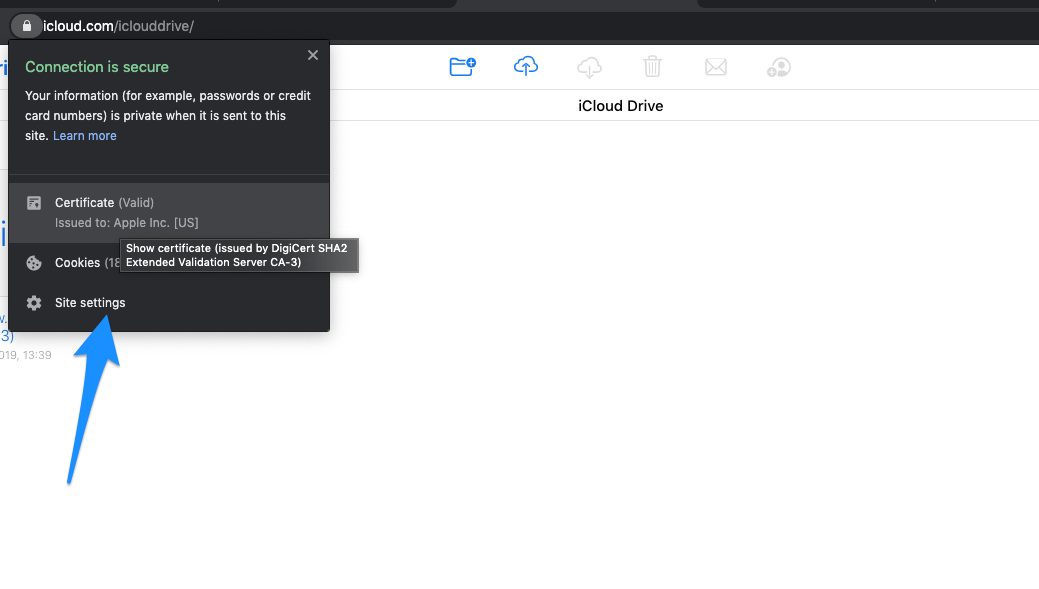Open the Cookies entry
The image size is (1039, 589).
[169, 263]
